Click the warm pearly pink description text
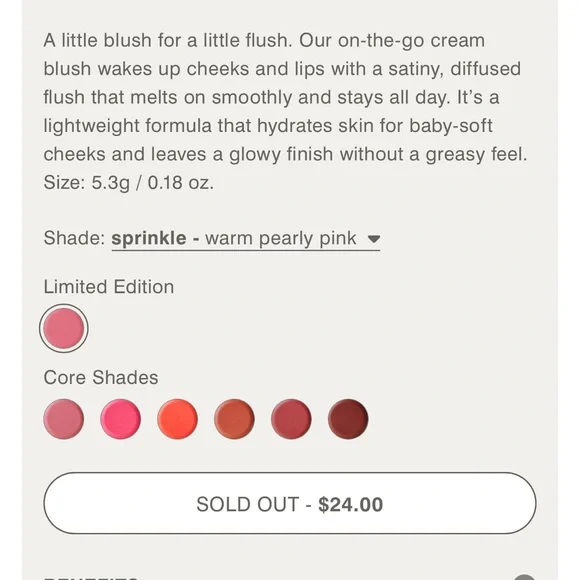 (281, 239)
